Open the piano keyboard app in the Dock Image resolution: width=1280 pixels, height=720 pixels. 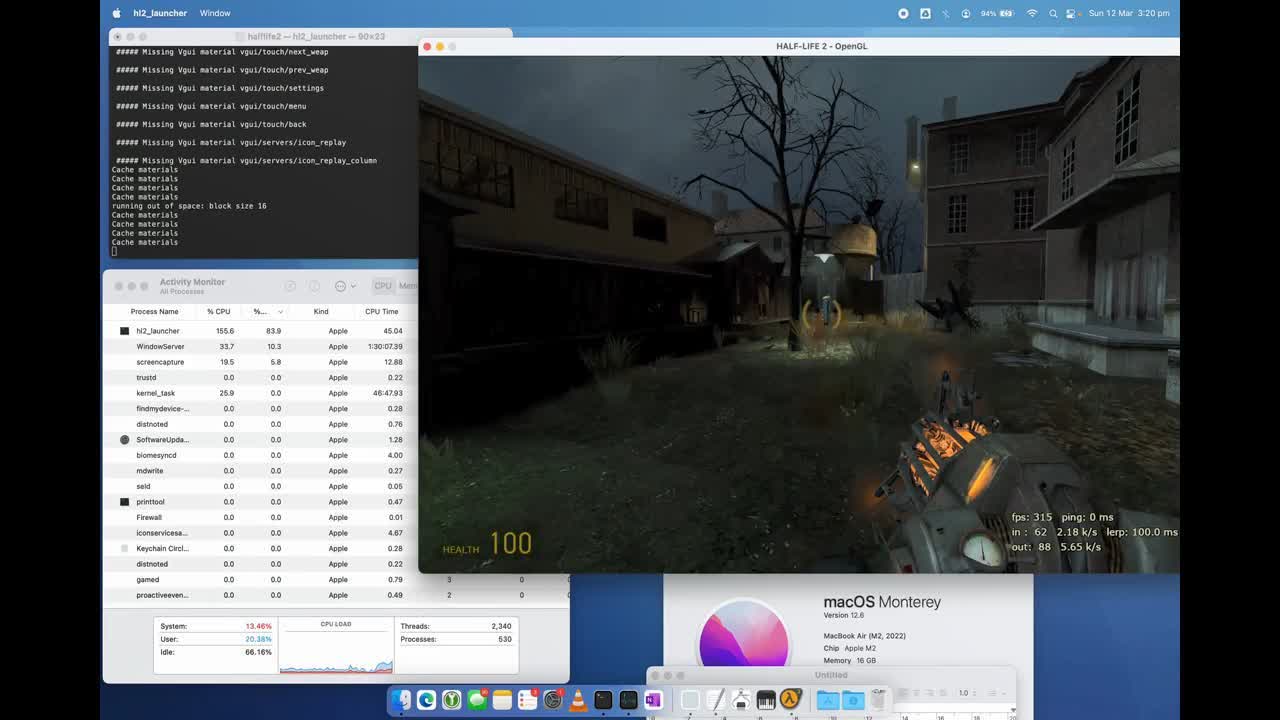(x=766, y=700)
